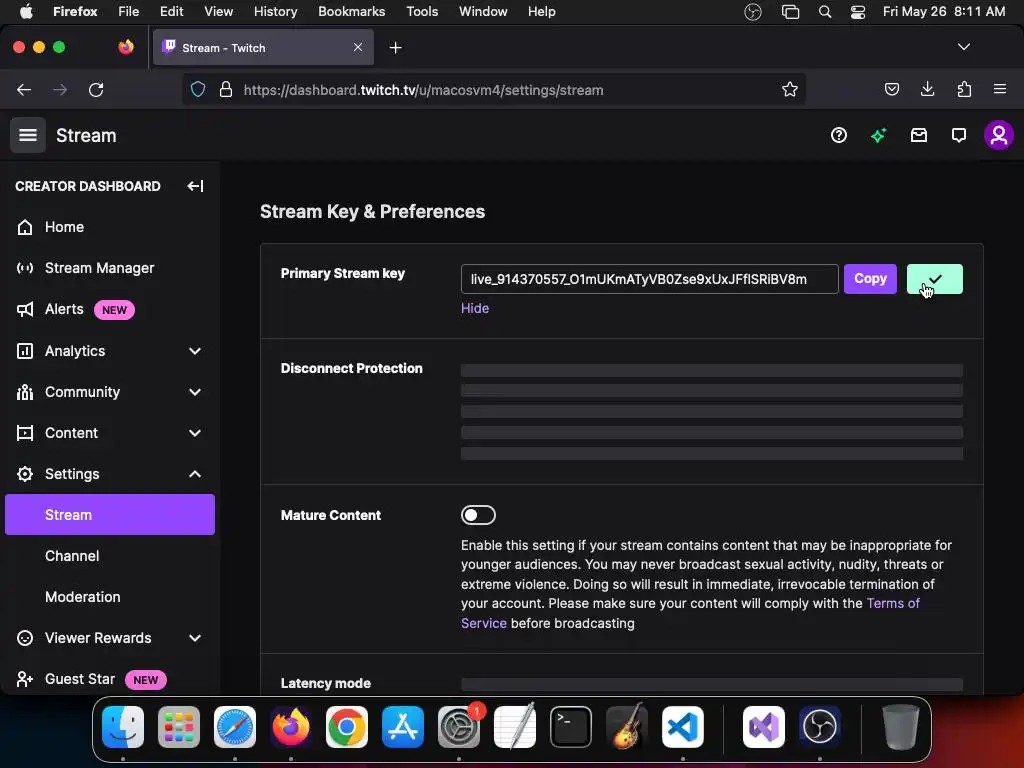The width and height of the screenshot is (1024, 768).
Task: Open Spotlight search in the menu bar
Action: (x=825, y=12)
